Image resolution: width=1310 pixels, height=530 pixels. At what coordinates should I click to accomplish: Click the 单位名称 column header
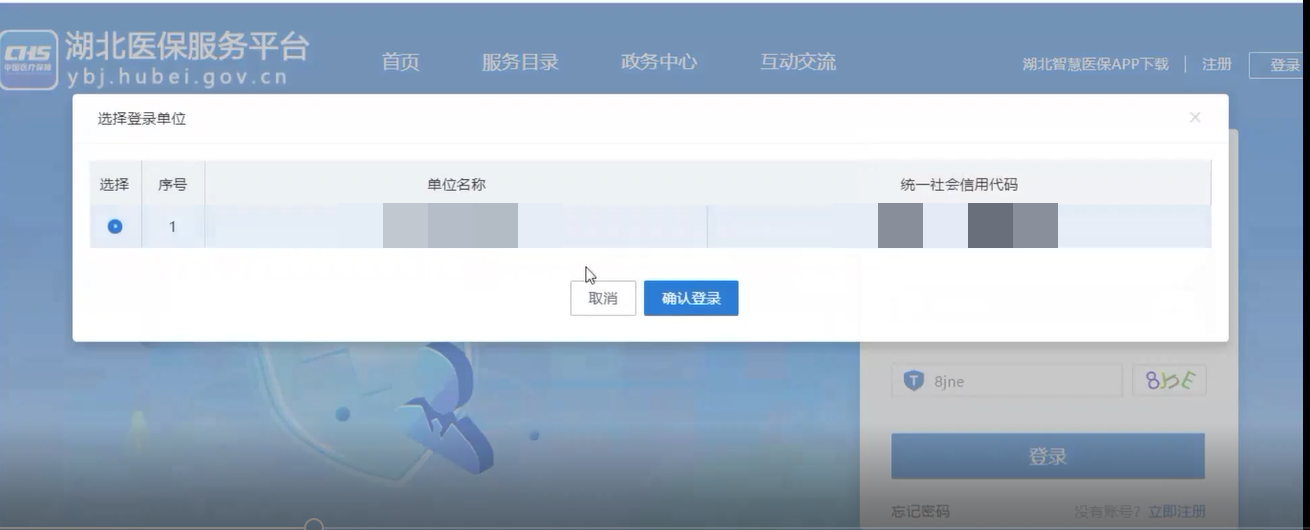(x=456, y=184)
